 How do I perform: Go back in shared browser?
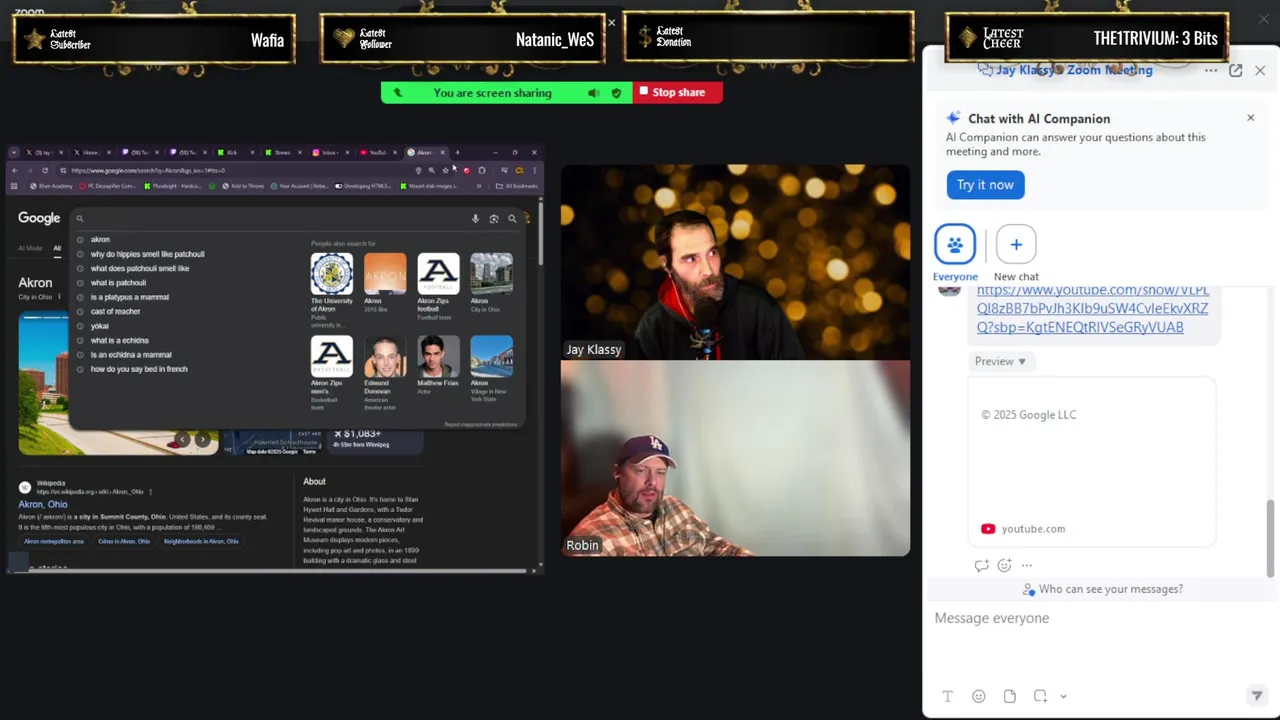tap(14, 170)
